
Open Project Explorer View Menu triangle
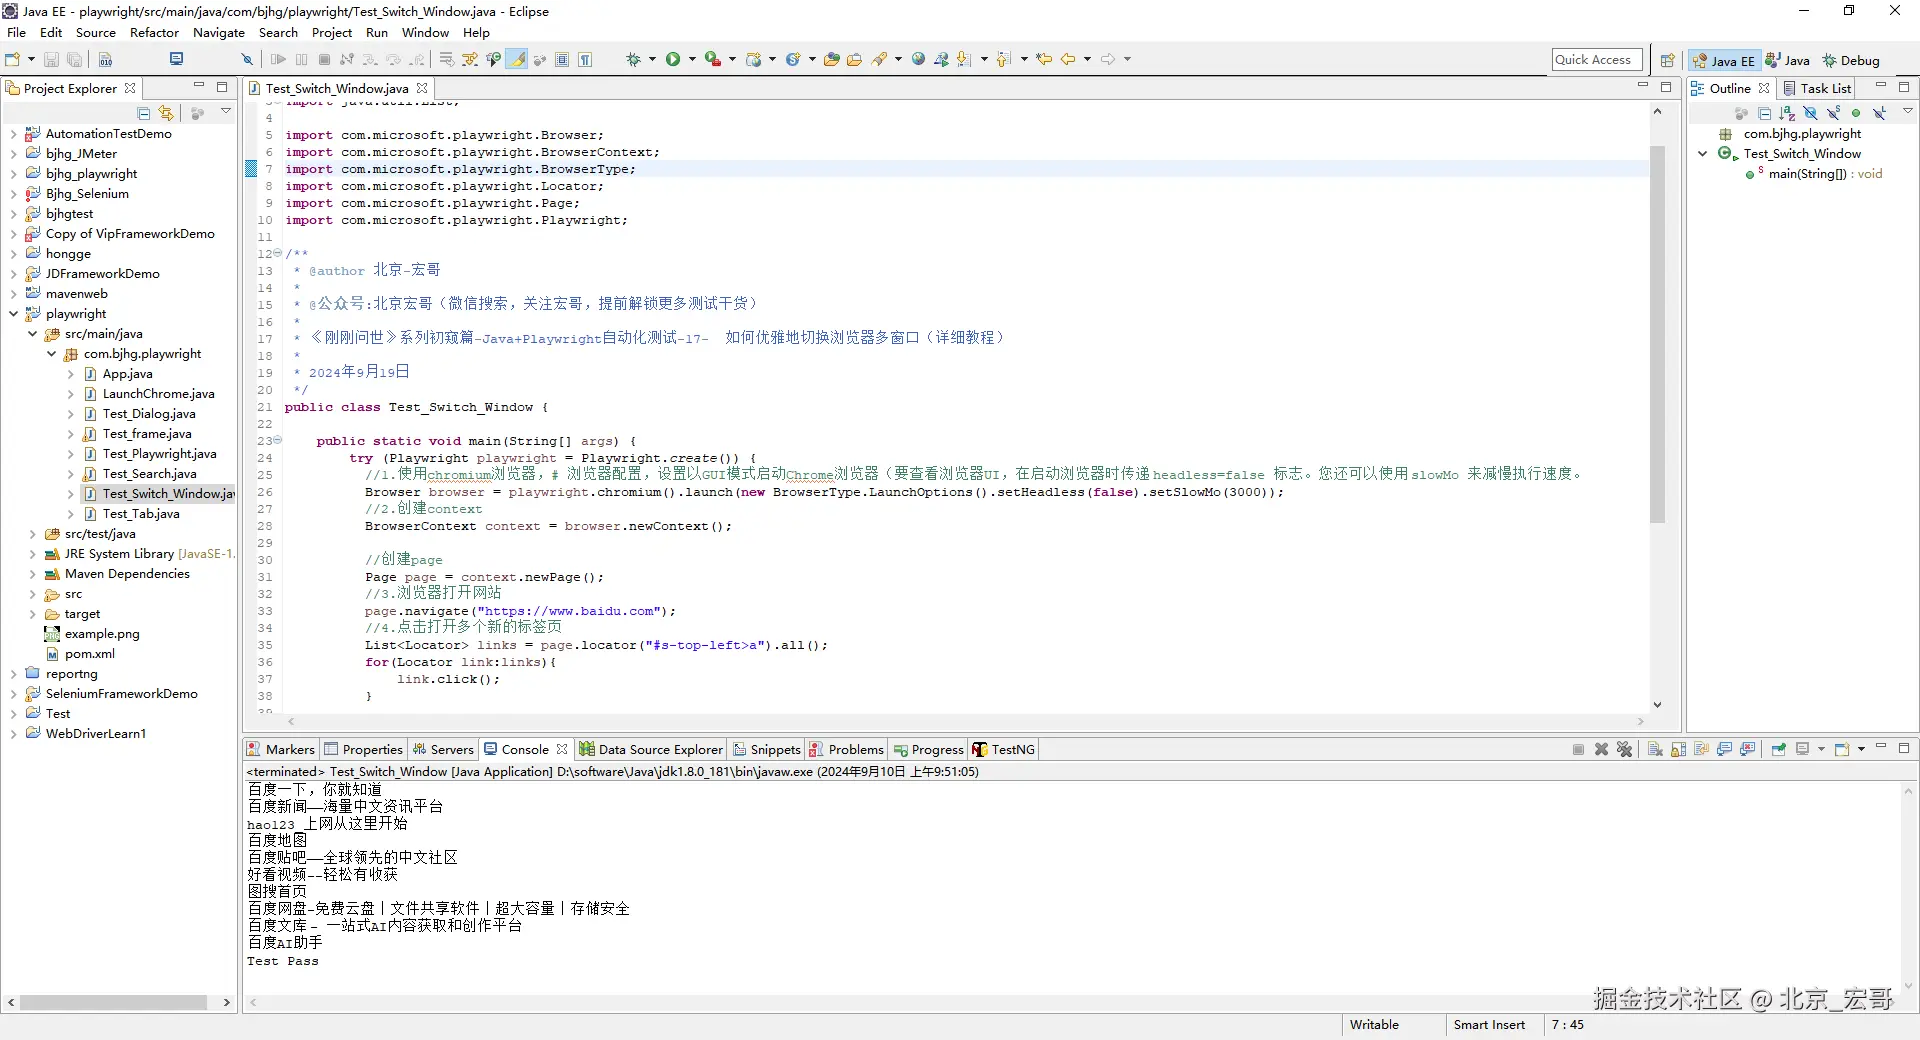tap(226, 112)
